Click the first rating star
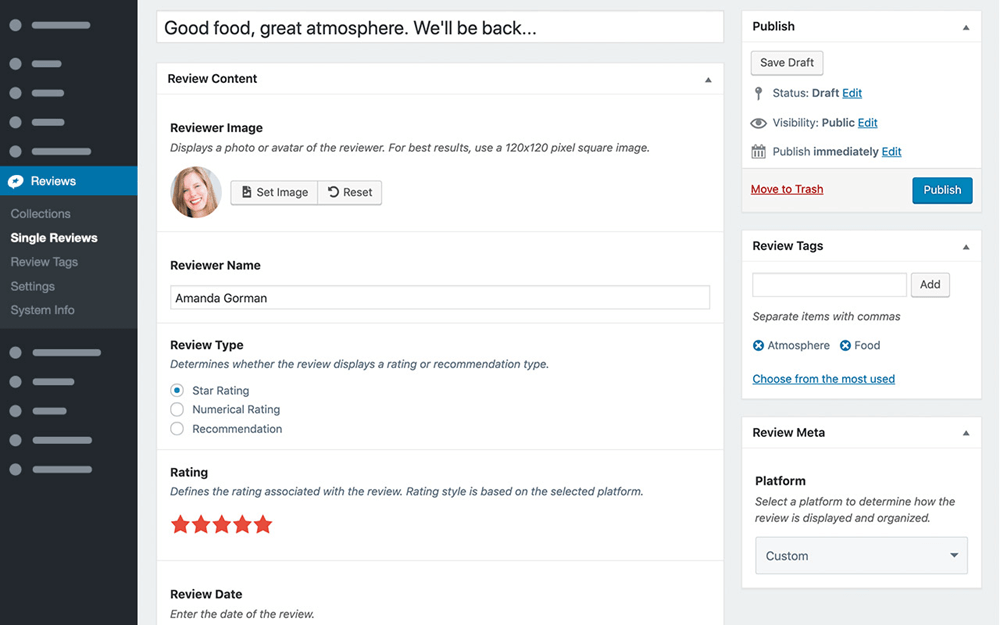Viewport: 1000px width, 625px height. [x=180, y=524]
